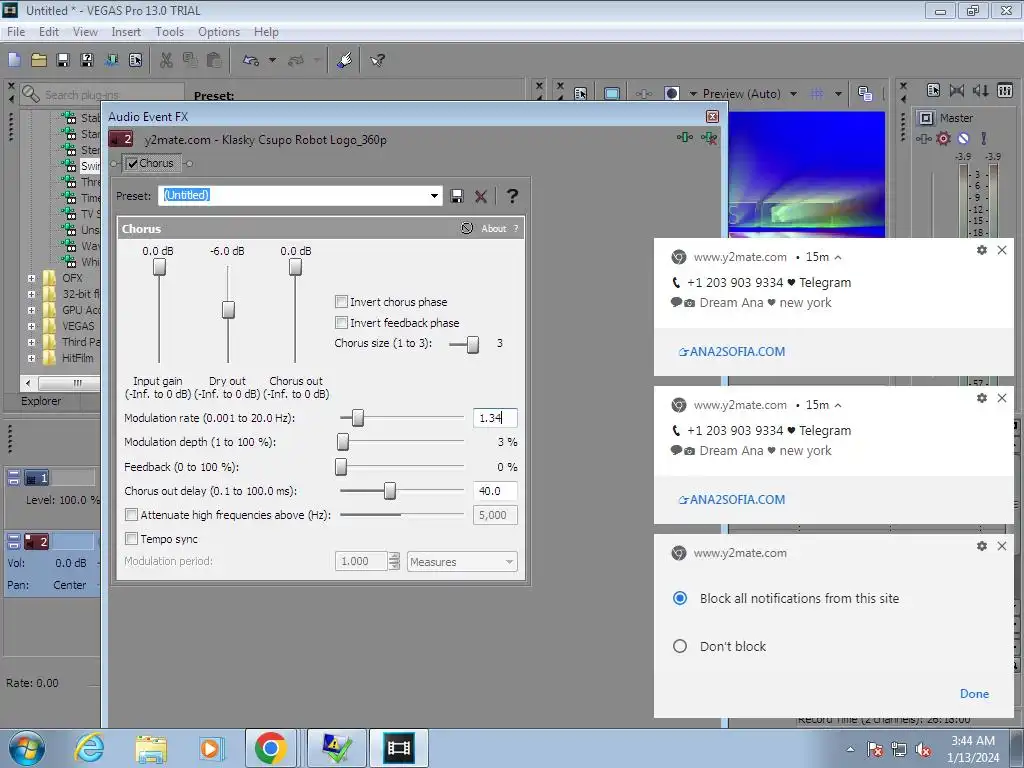Delete preset with the red X icon
Image resolution: width=1024 pixels, height=768 pixels.
click(481, 196)
